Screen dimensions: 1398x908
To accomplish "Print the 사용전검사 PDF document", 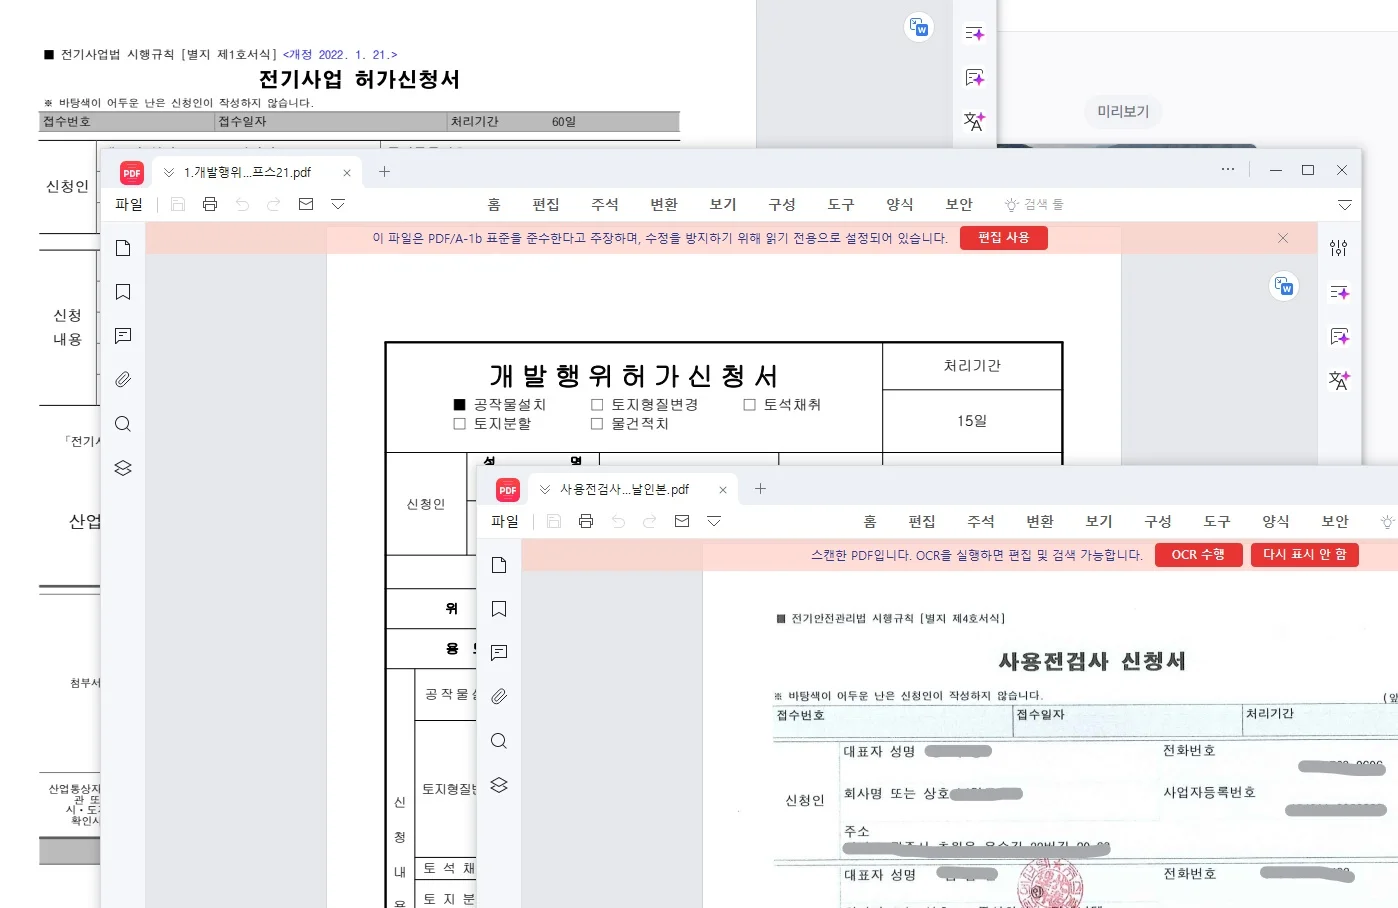I will (586, 521).
